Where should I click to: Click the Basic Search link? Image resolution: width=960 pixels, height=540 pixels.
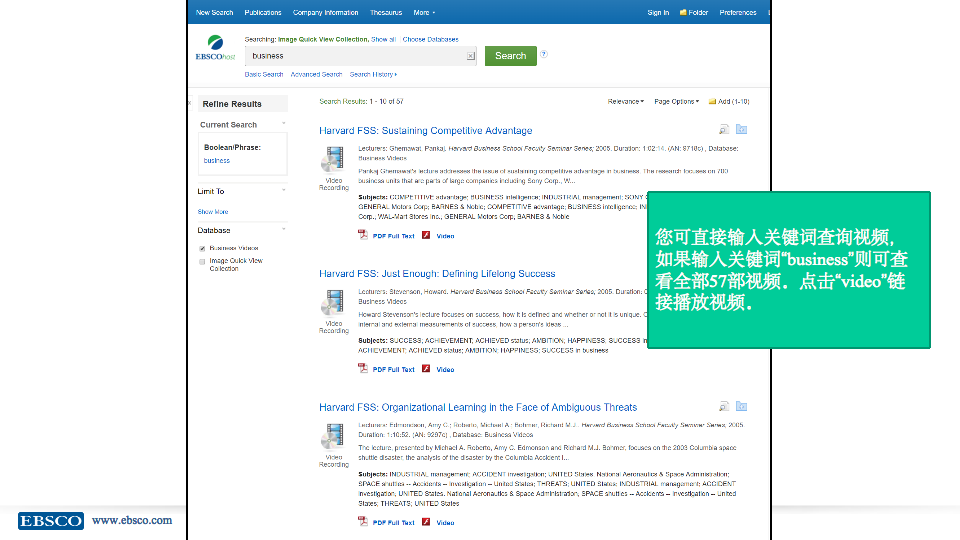[x=264, y=75]
